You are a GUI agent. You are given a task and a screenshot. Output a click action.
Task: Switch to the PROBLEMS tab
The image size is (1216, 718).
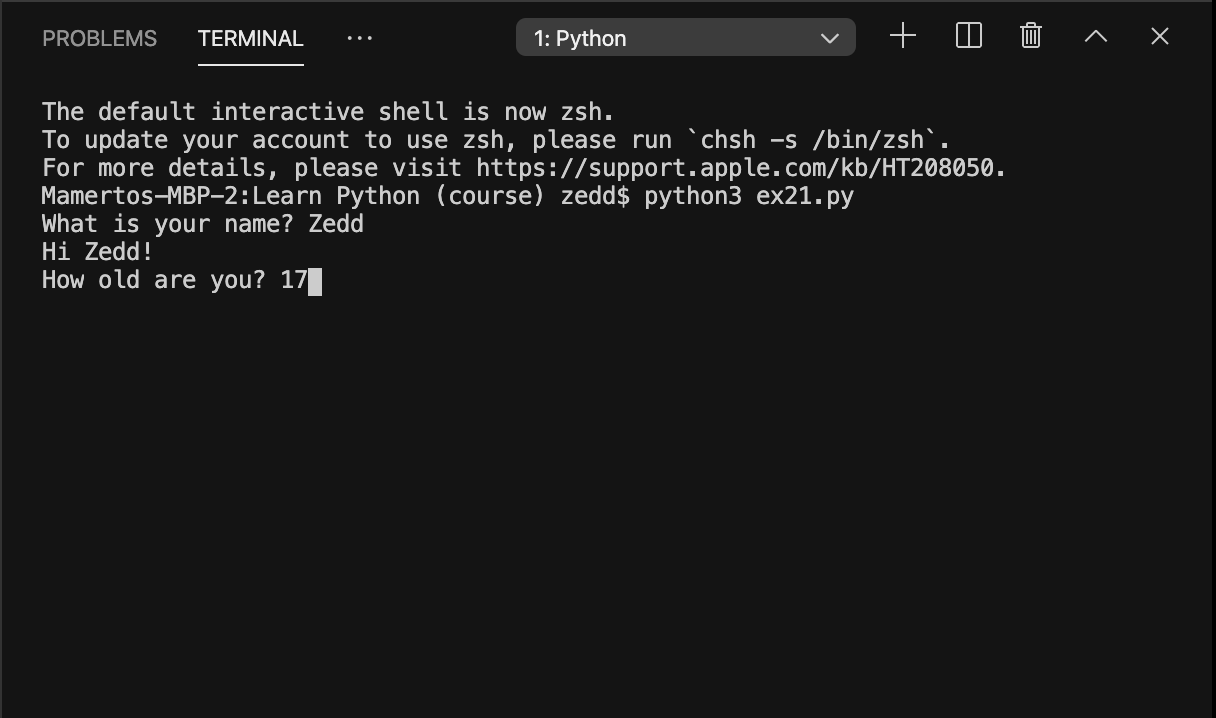click(x=99, y=38)
